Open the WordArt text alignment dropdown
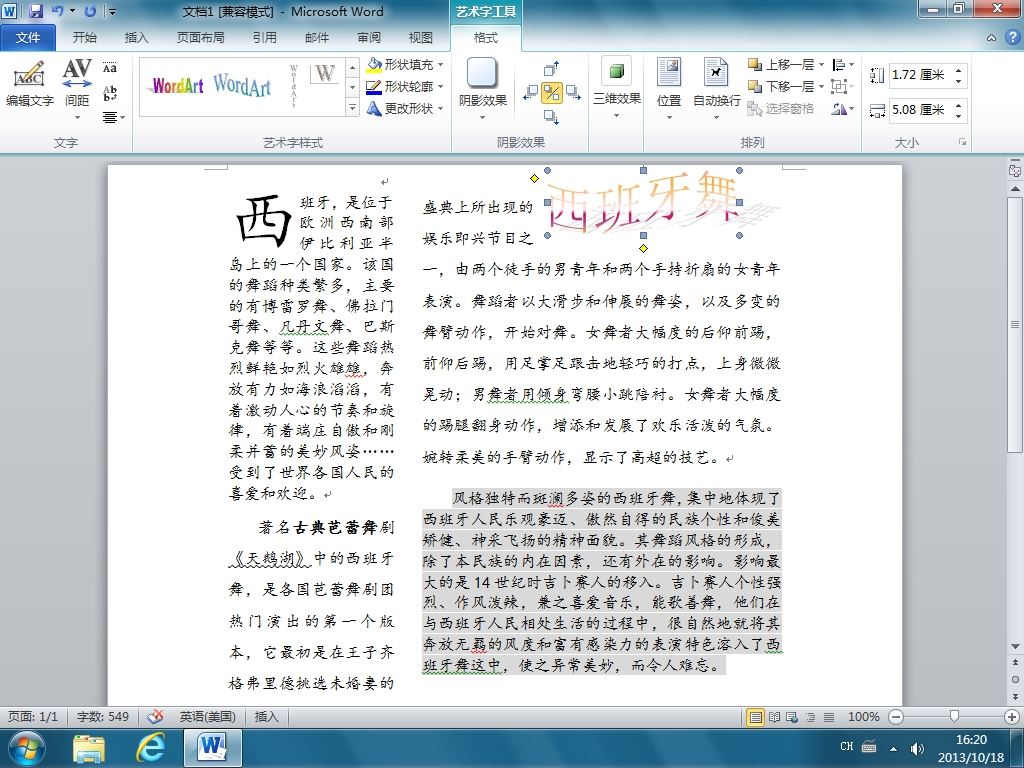Screen dimensions: 1024x768 click(x=113, y=118)
